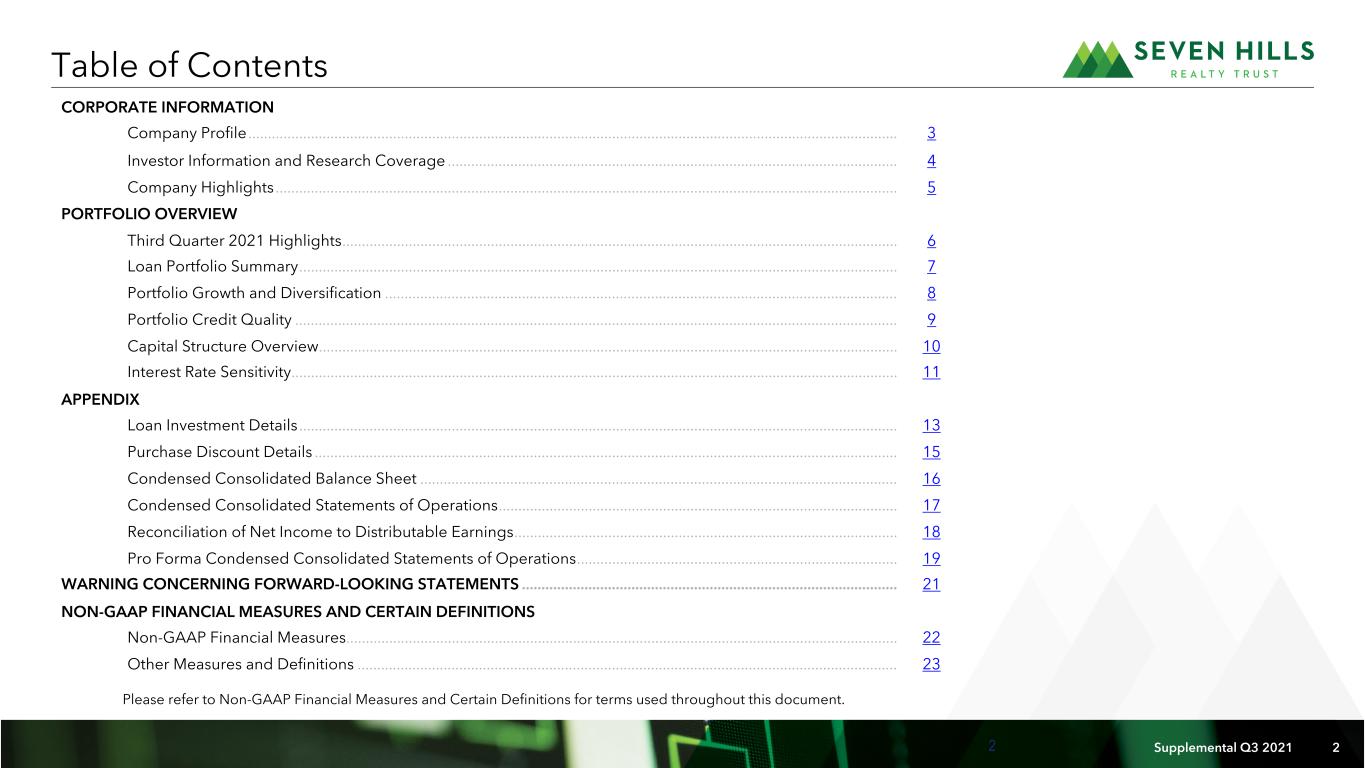The image size is (1365, 768).
Task: Open page 4 link for Investor Information
Action: [x=931, y=160]
